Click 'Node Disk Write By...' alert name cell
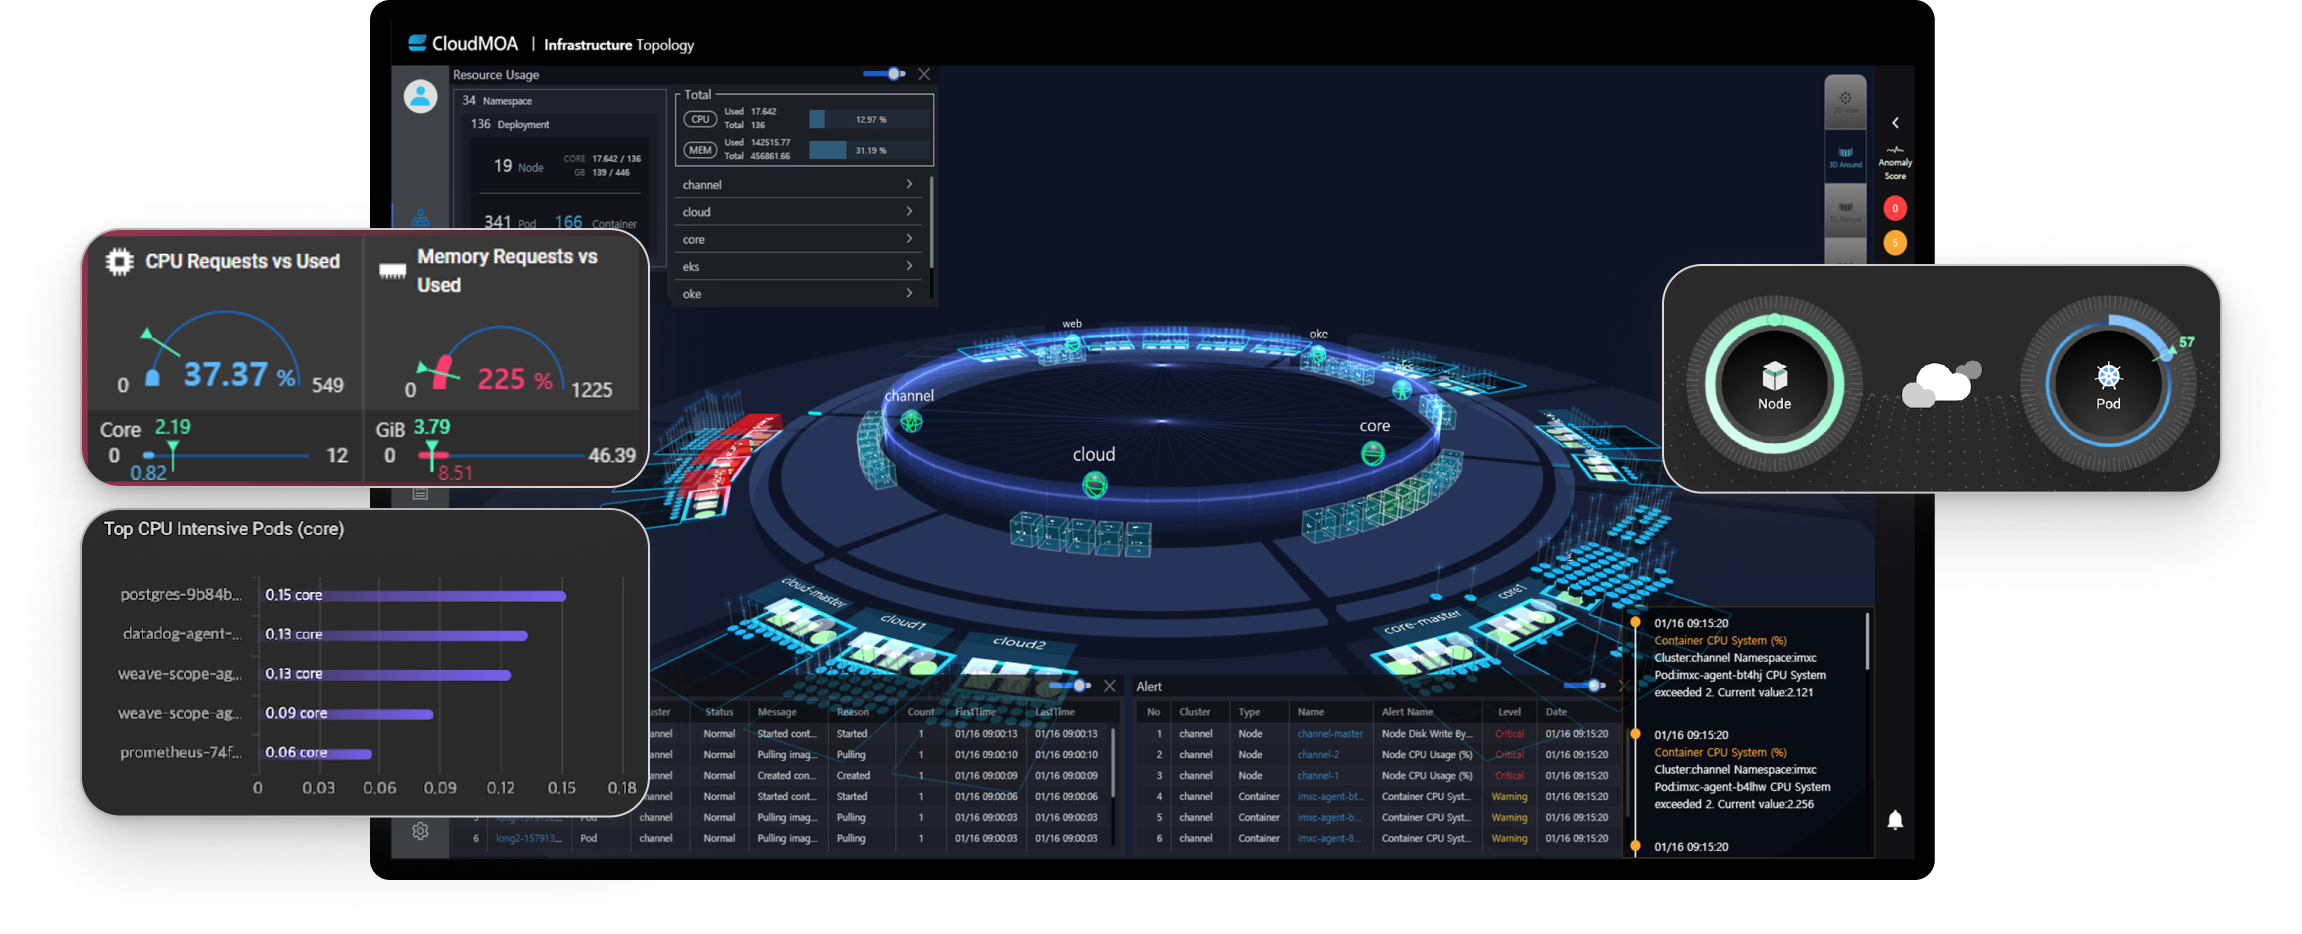 click(x=1427, y=734)
